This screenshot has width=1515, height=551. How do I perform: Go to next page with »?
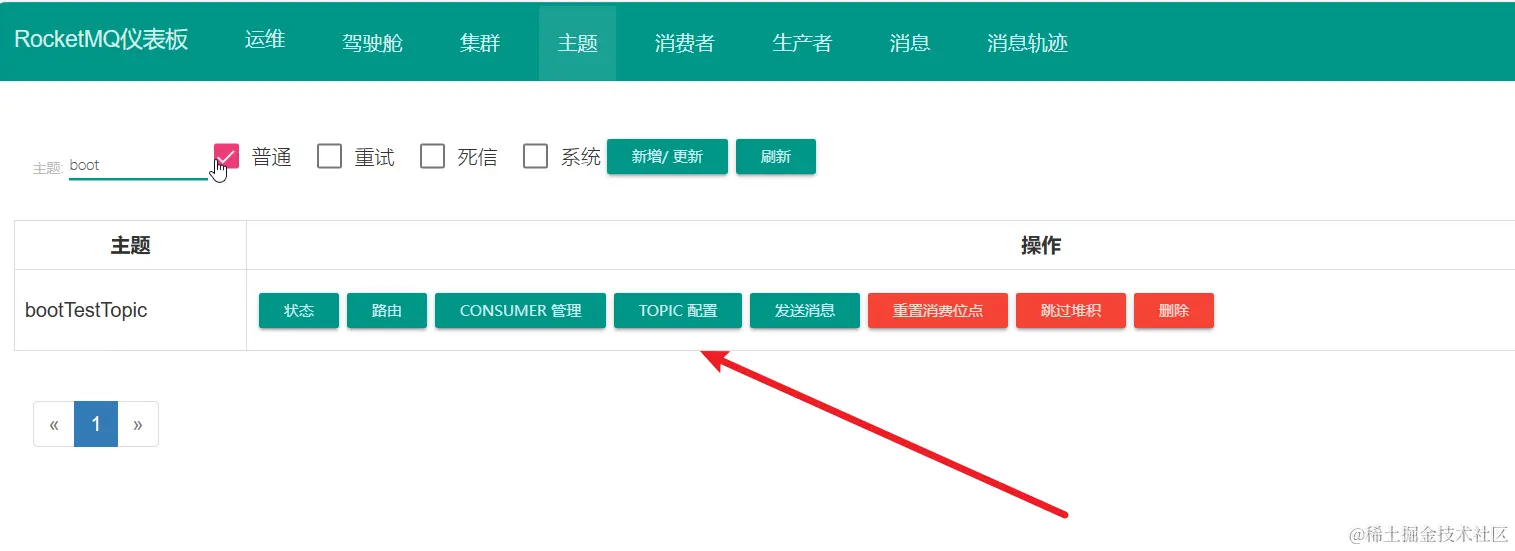click(x=138, y=424)
